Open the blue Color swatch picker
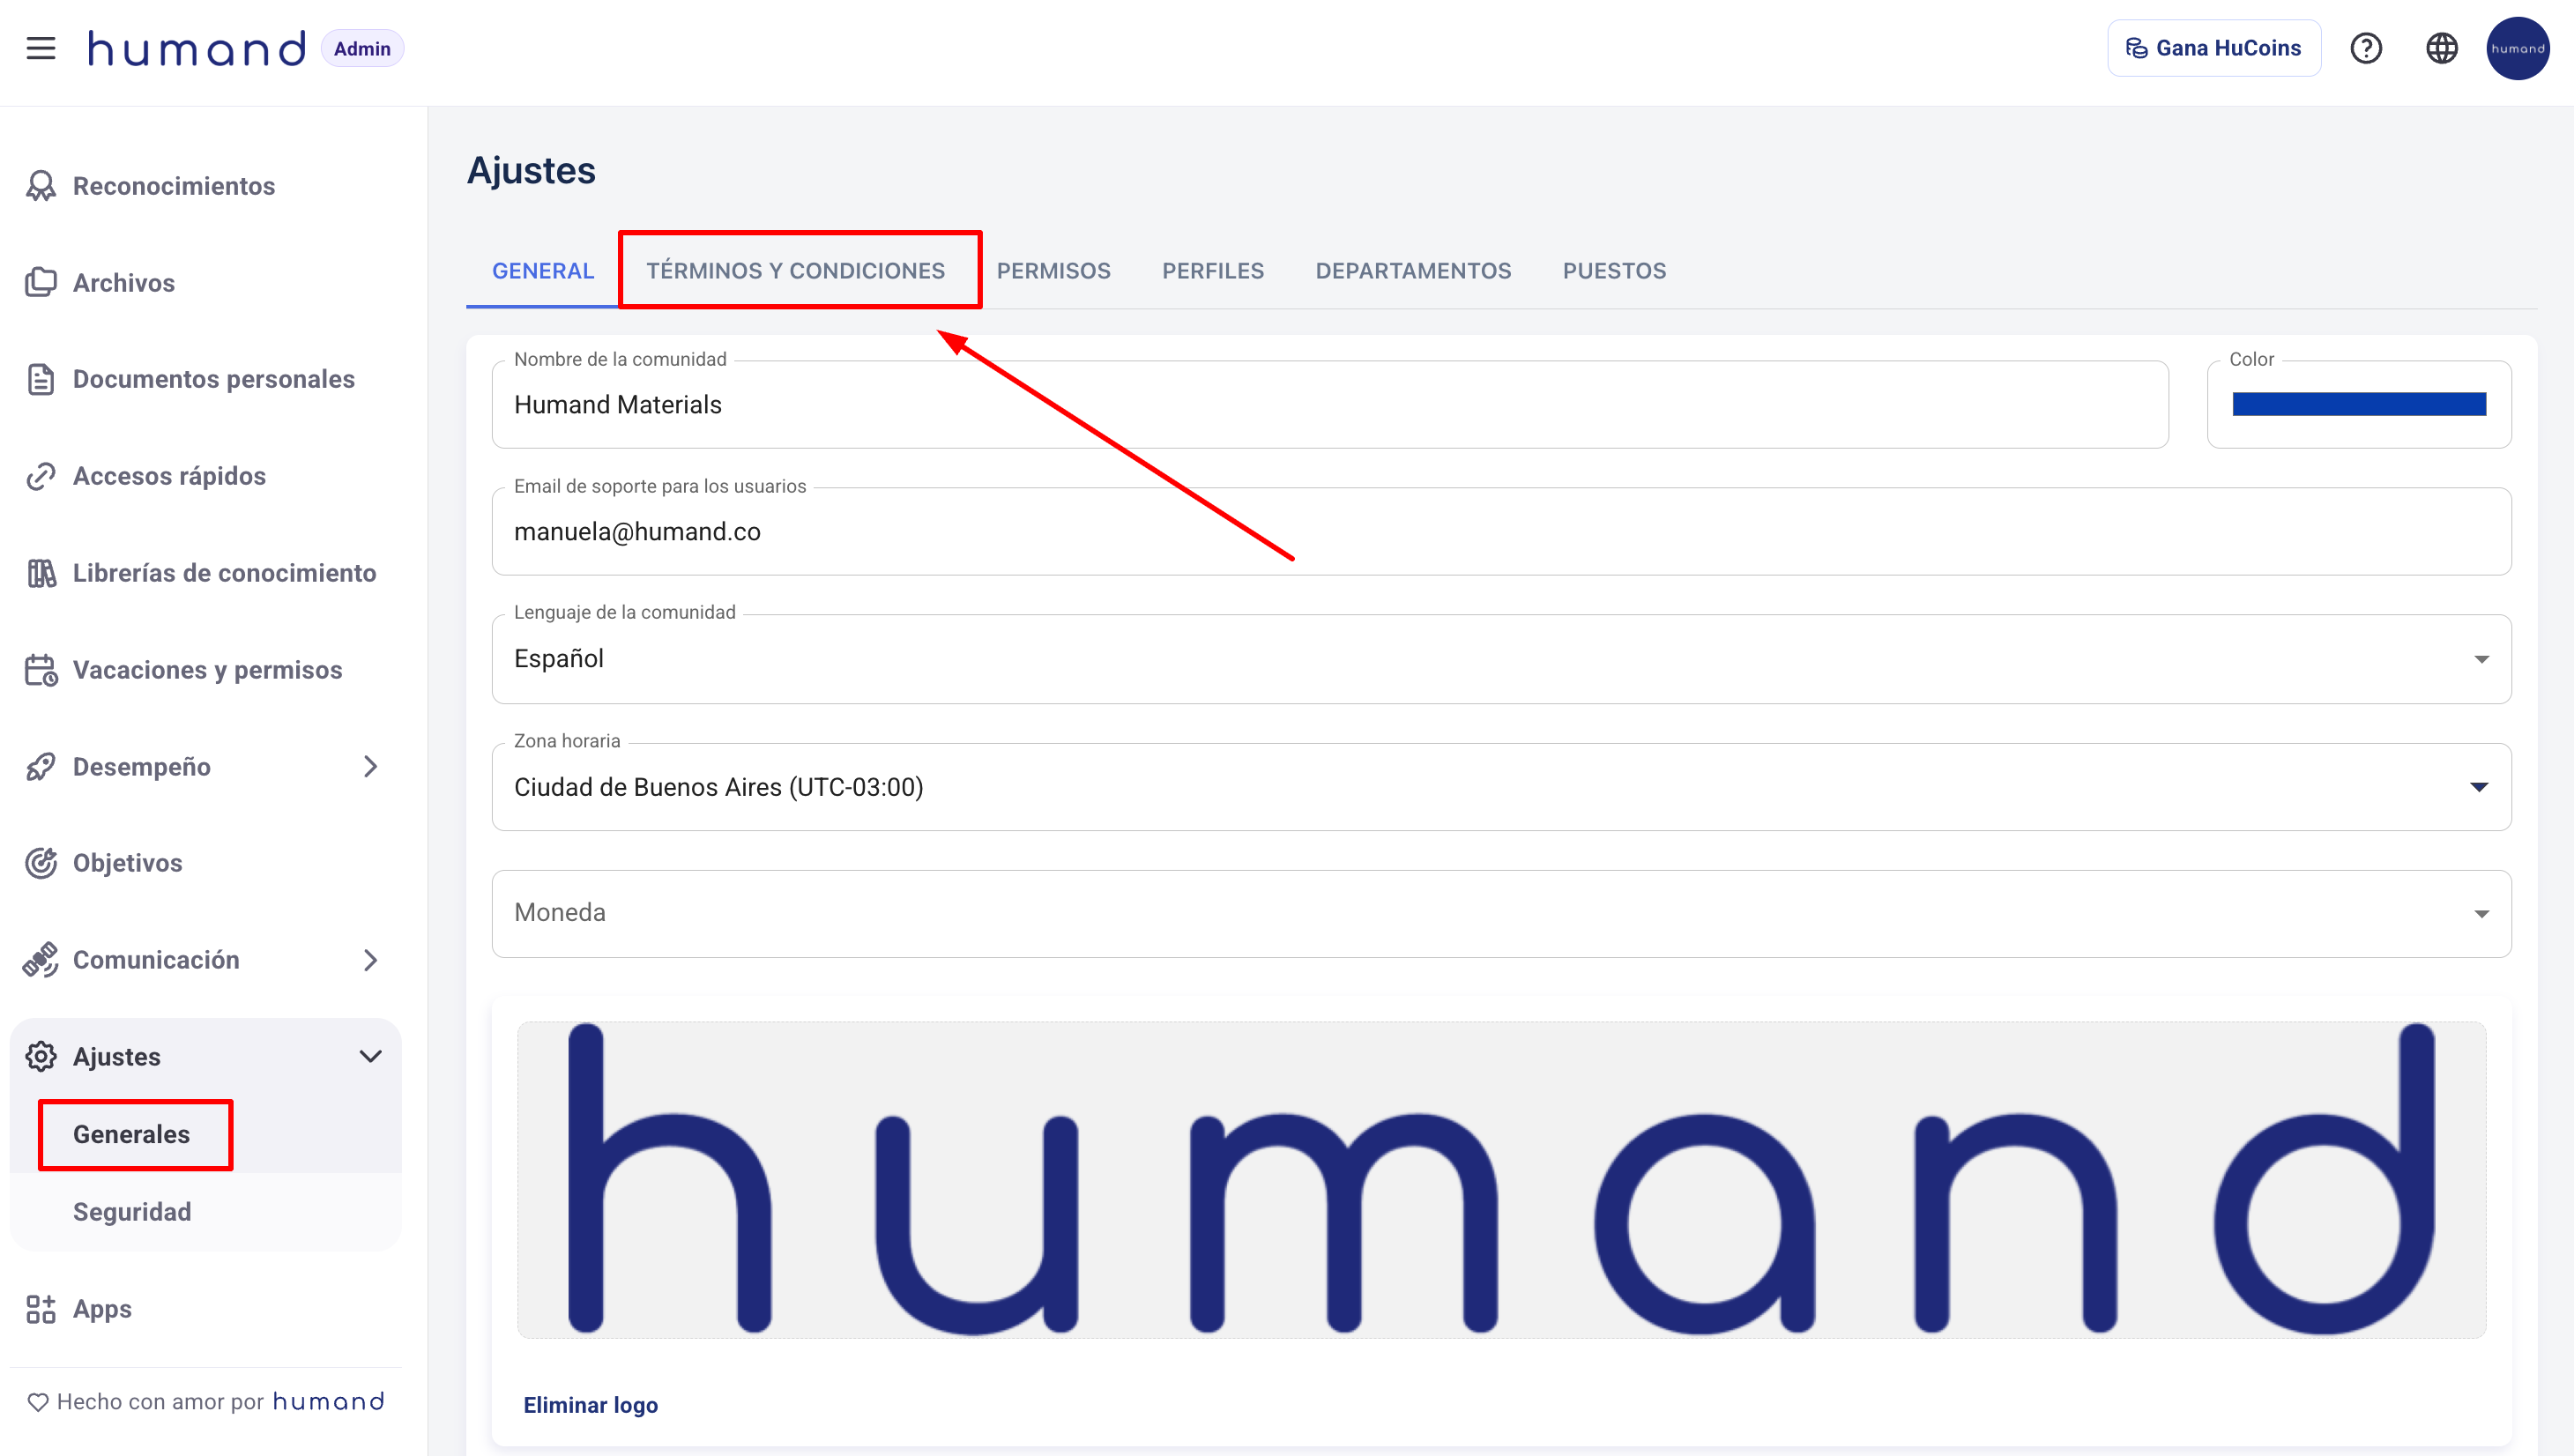 (x=2359, y=404)
